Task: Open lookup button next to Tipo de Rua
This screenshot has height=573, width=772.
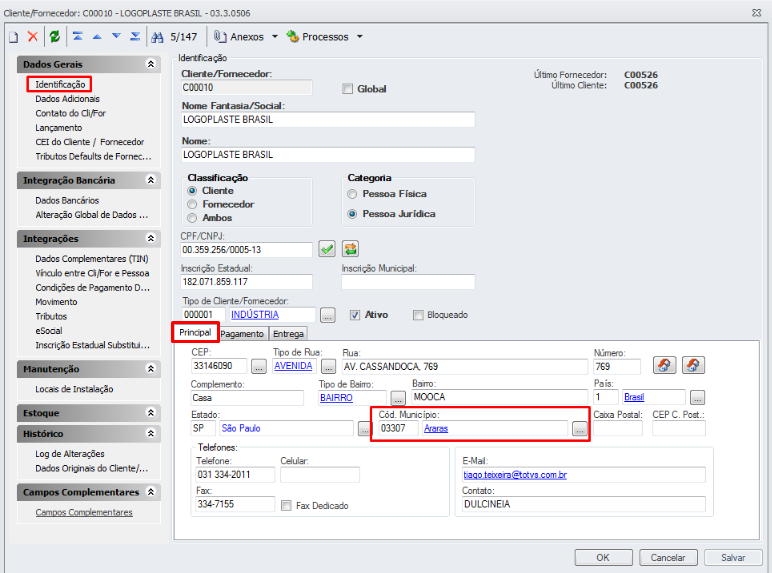Action: coord(328,366)
